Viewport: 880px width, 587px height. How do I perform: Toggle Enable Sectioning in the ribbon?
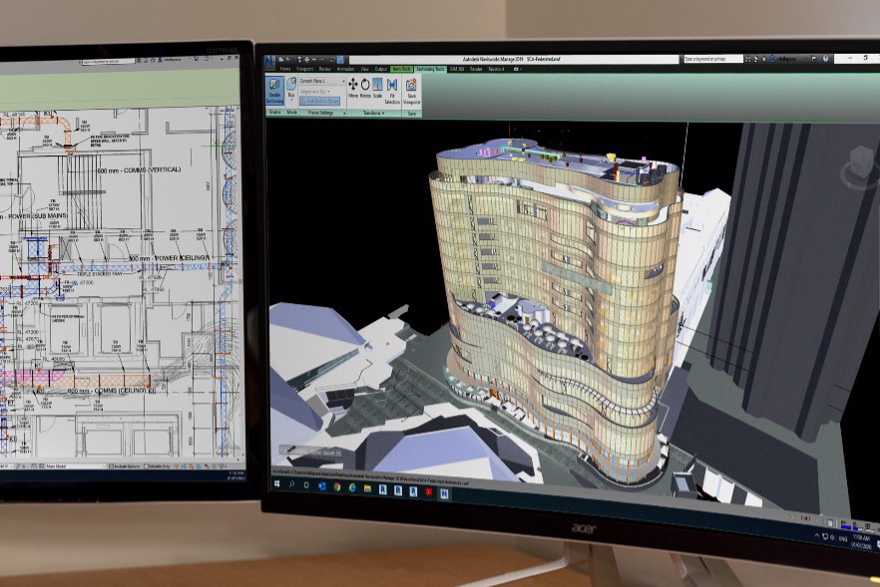(275, 92)
